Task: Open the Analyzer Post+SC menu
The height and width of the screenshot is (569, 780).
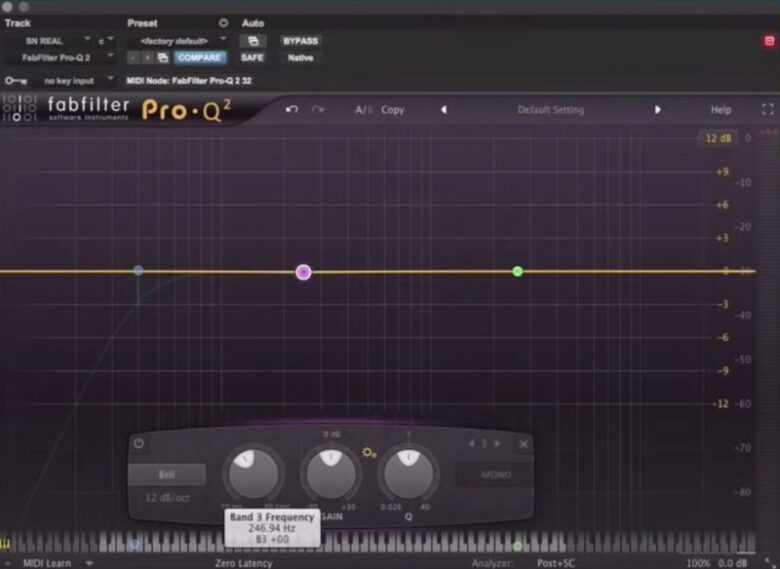Action: [556, 563]
